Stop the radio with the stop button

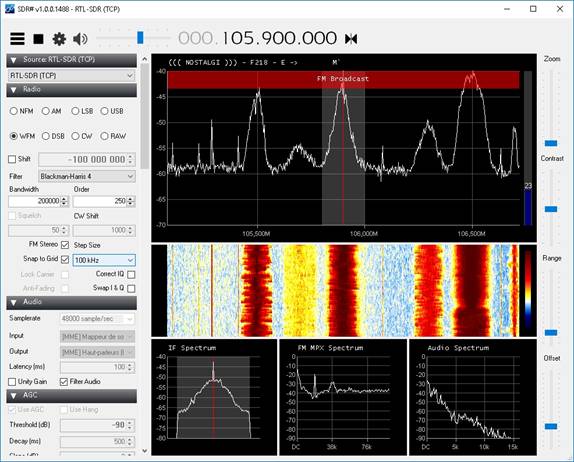(38, 39)
